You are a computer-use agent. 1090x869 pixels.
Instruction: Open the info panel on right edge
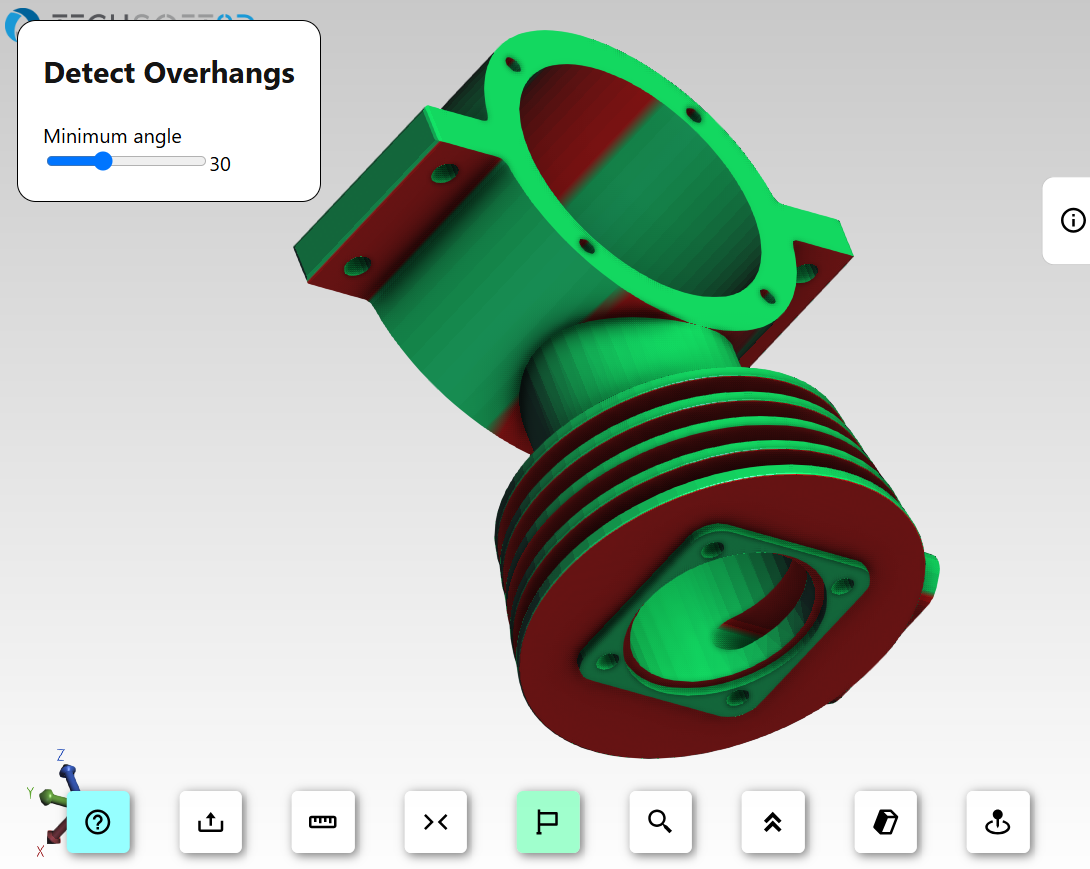[x=1072, y=221]
